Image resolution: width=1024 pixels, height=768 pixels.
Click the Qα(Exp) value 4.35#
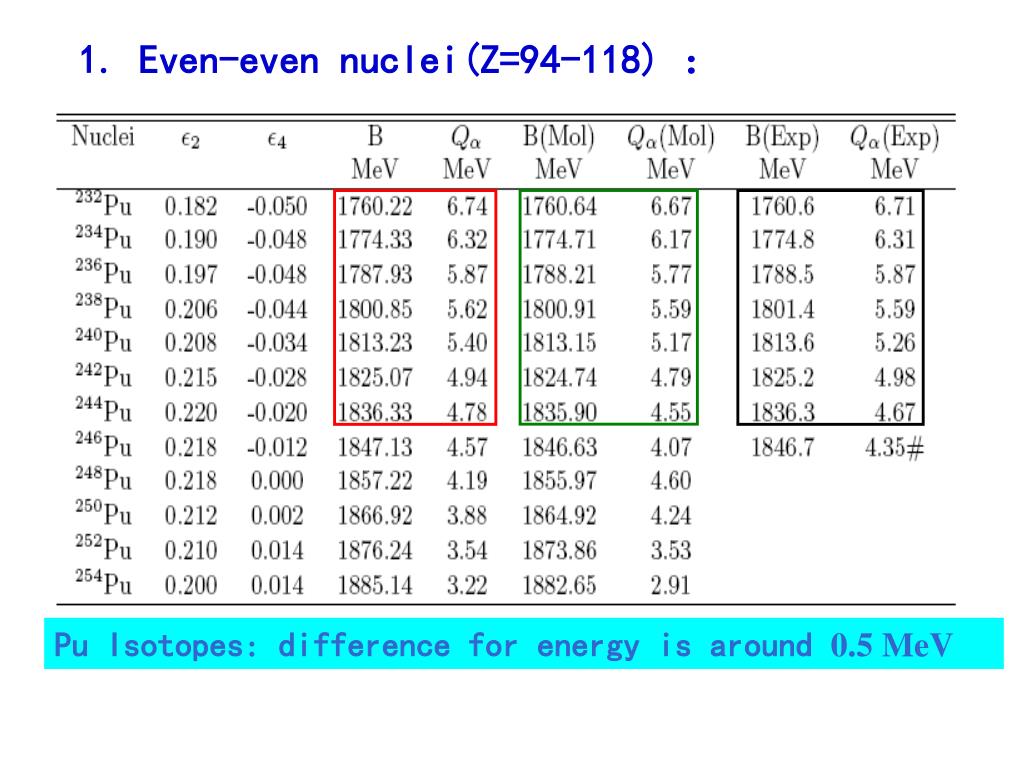coord(895,448)
